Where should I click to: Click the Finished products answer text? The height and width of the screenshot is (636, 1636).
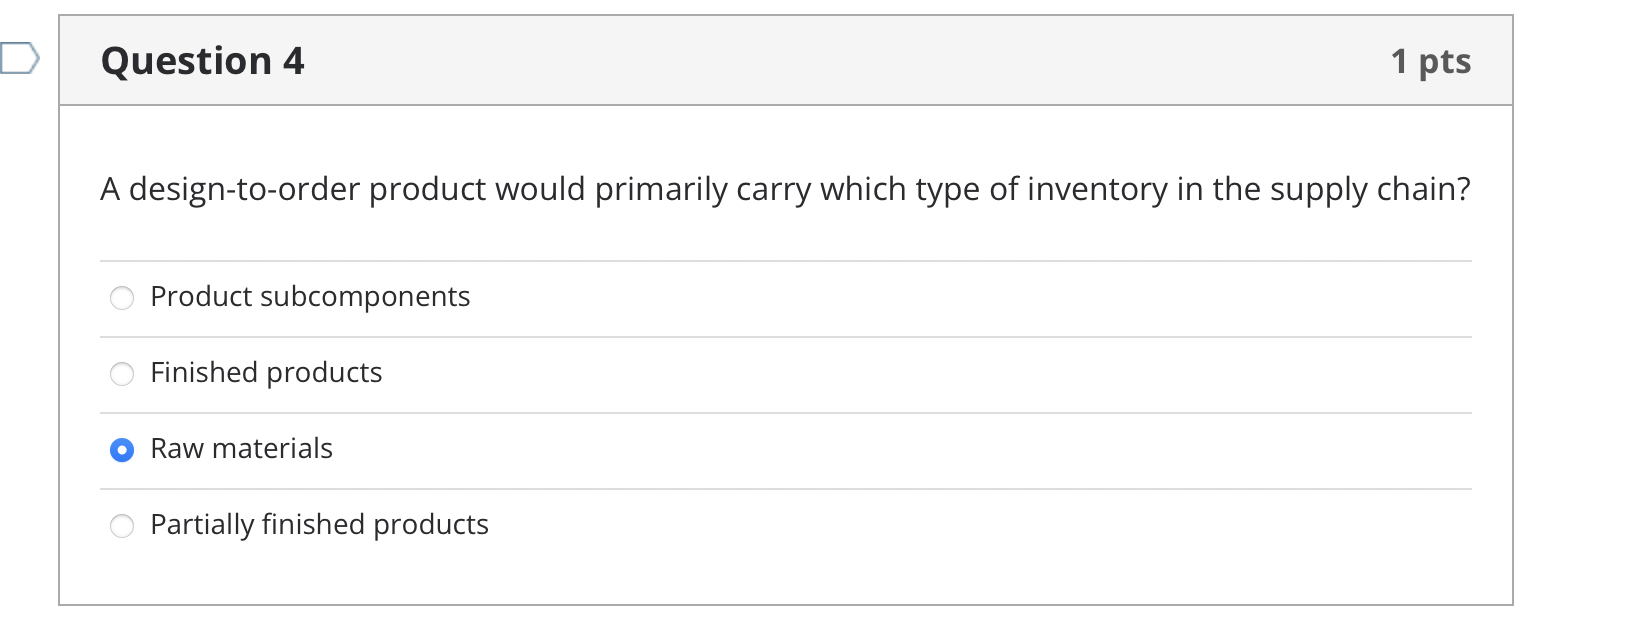coord(265,373)
